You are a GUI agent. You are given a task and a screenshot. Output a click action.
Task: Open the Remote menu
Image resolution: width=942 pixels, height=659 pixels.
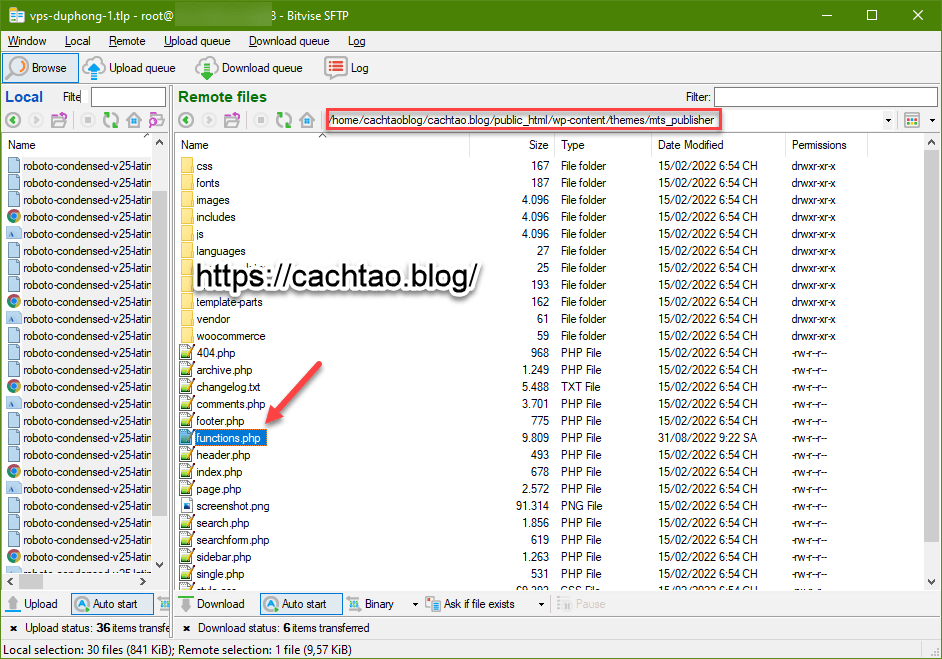127,41
